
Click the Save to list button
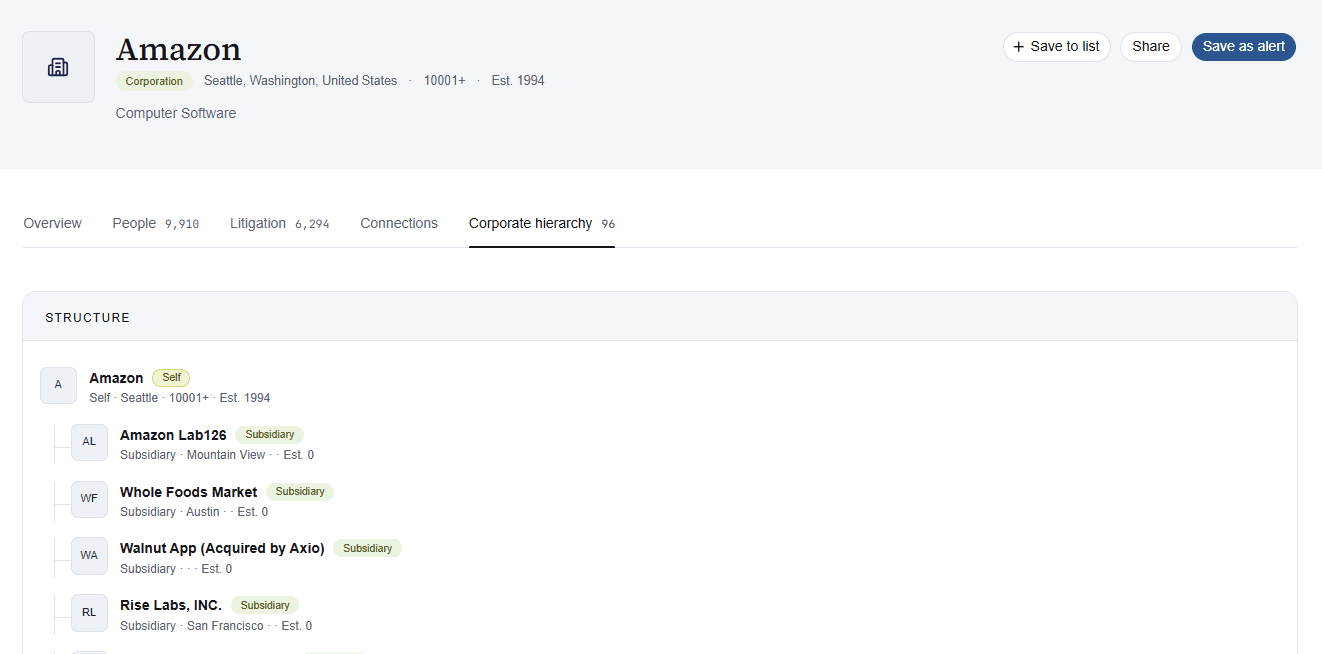[1057, 47]
